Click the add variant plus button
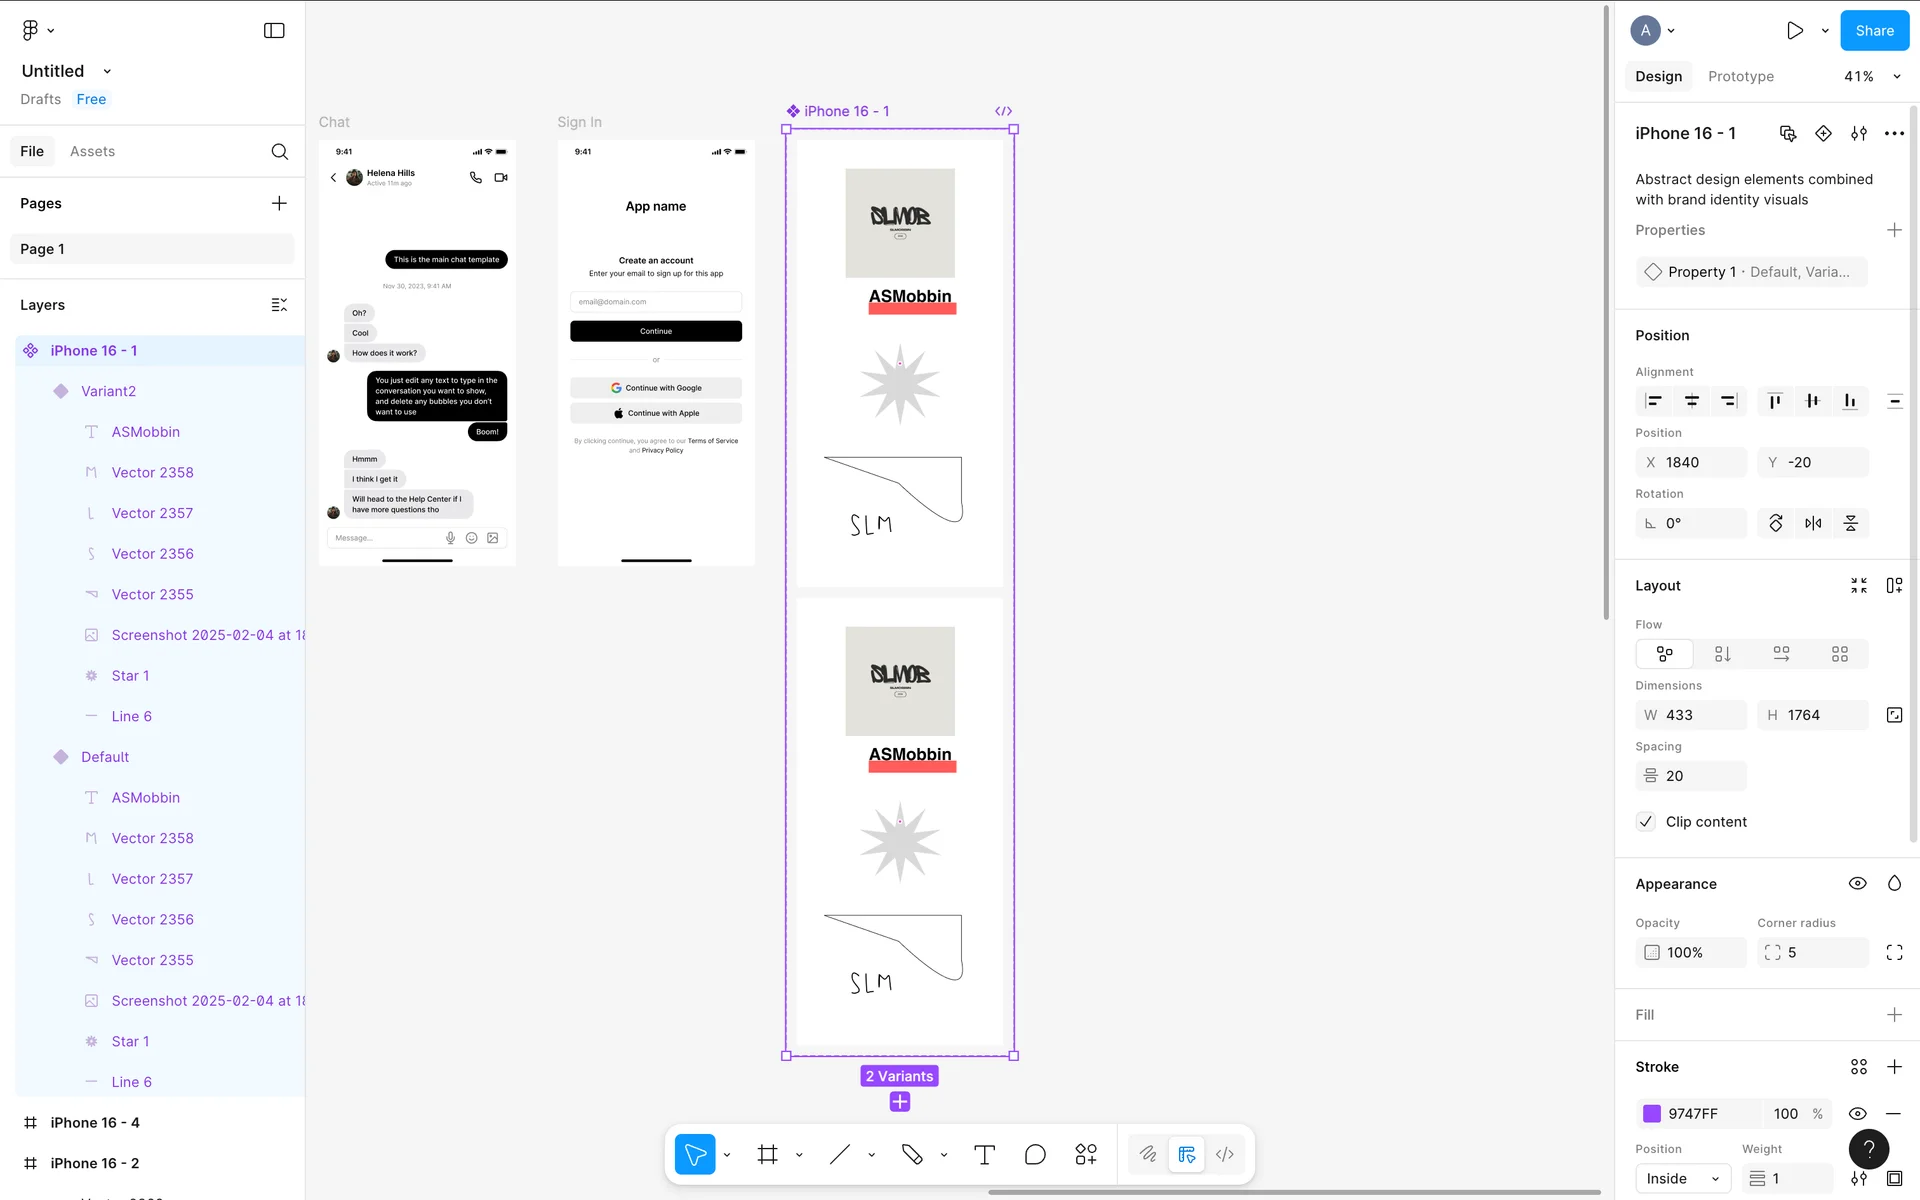1920x1200 pixels. [900, 1102]
